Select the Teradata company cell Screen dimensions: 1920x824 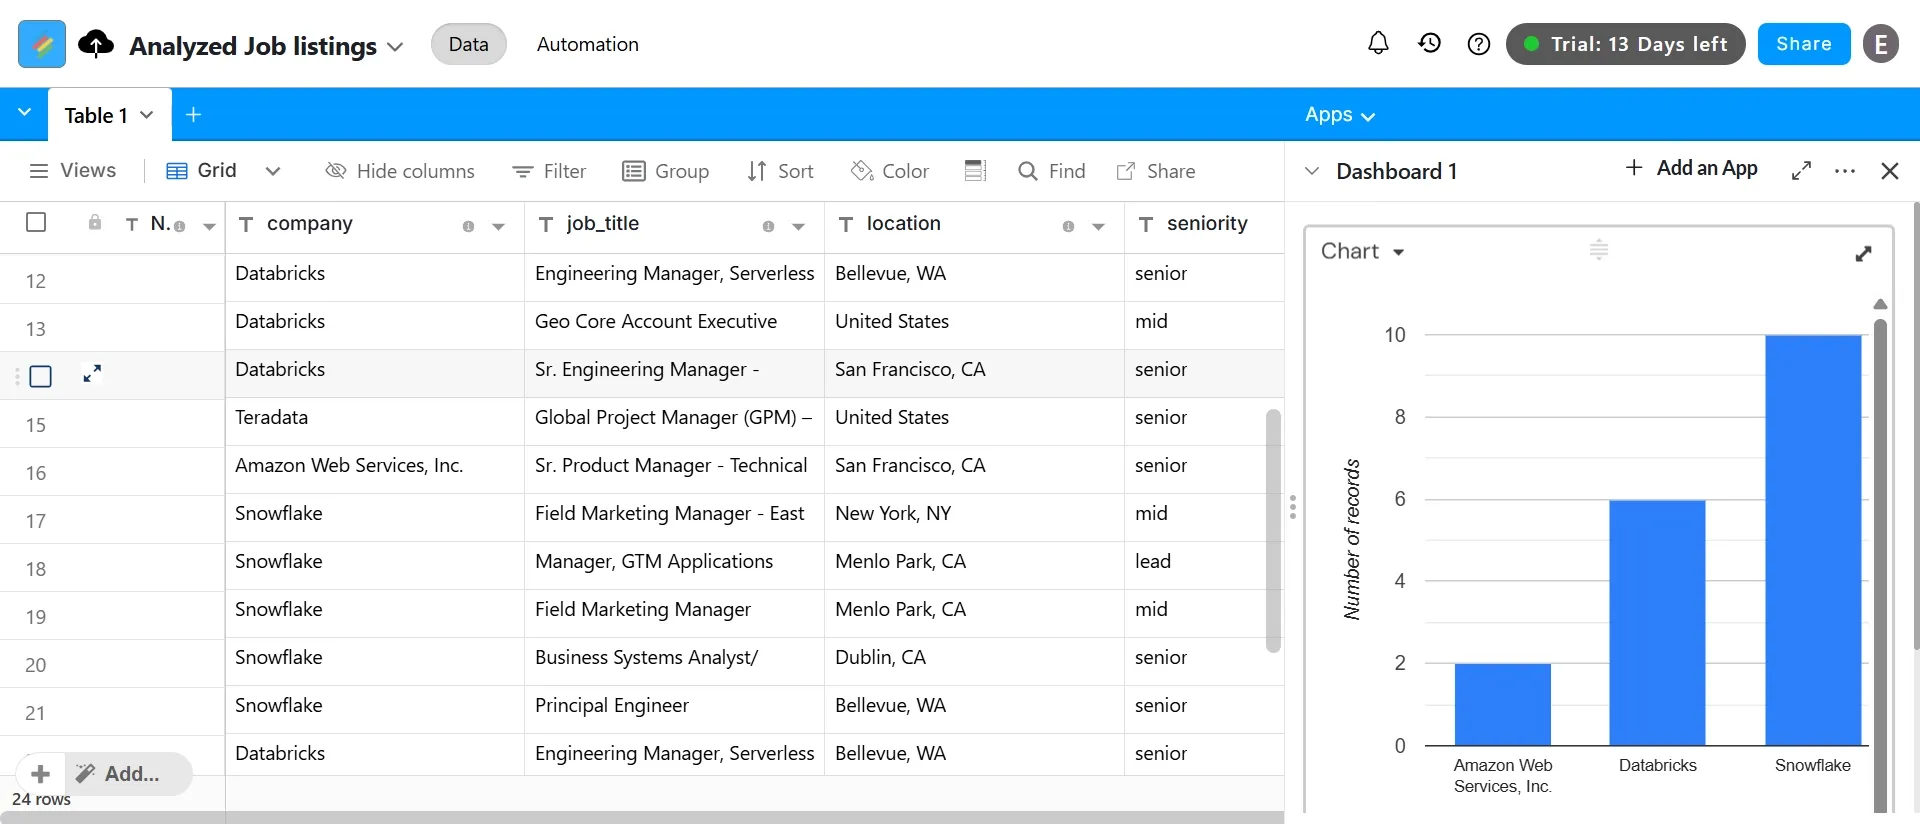(x=375, y=421)
